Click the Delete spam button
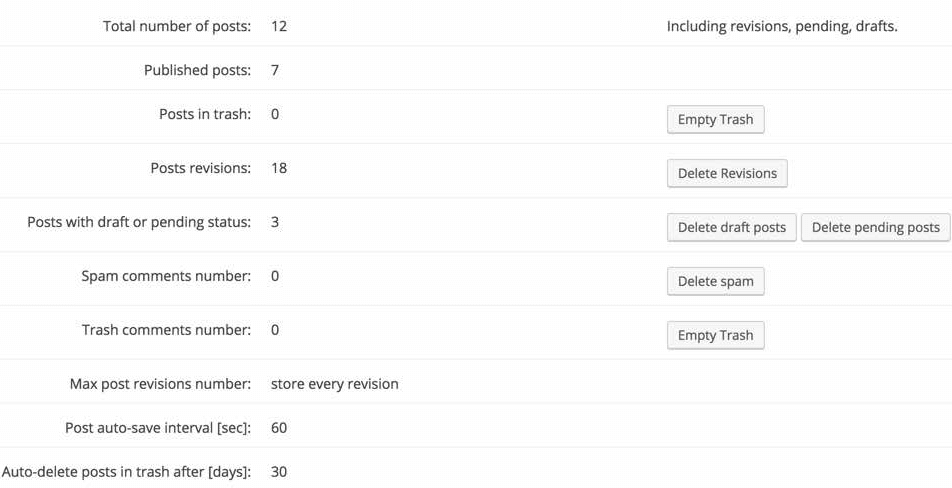 [715, 282]
